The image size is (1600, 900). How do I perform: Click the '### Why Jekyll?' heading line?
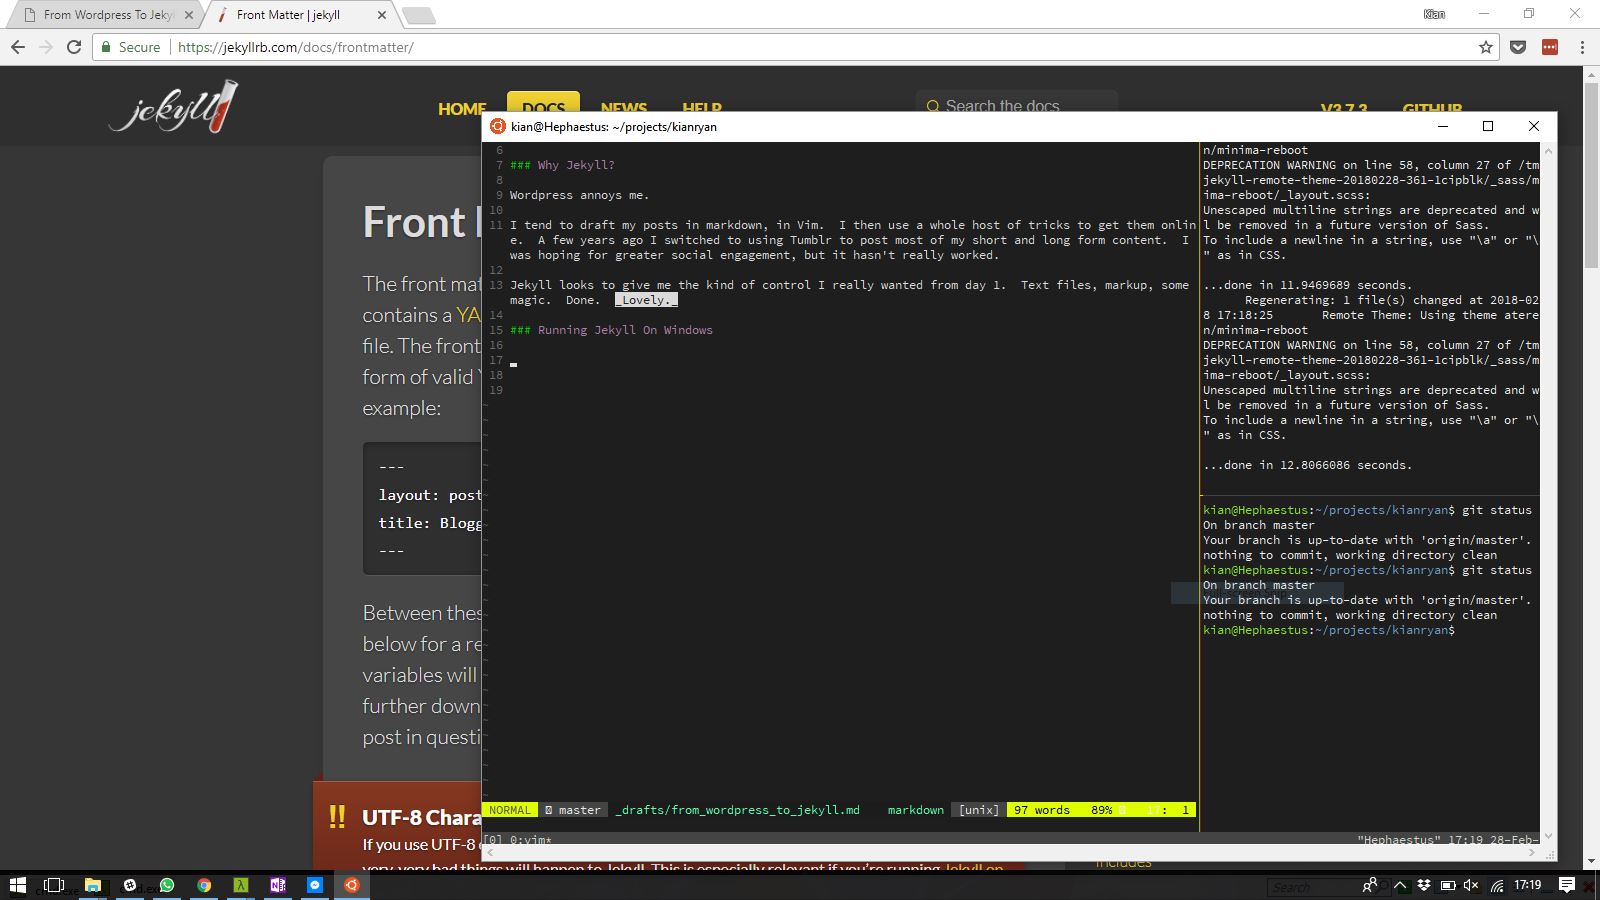click(562, 165)
